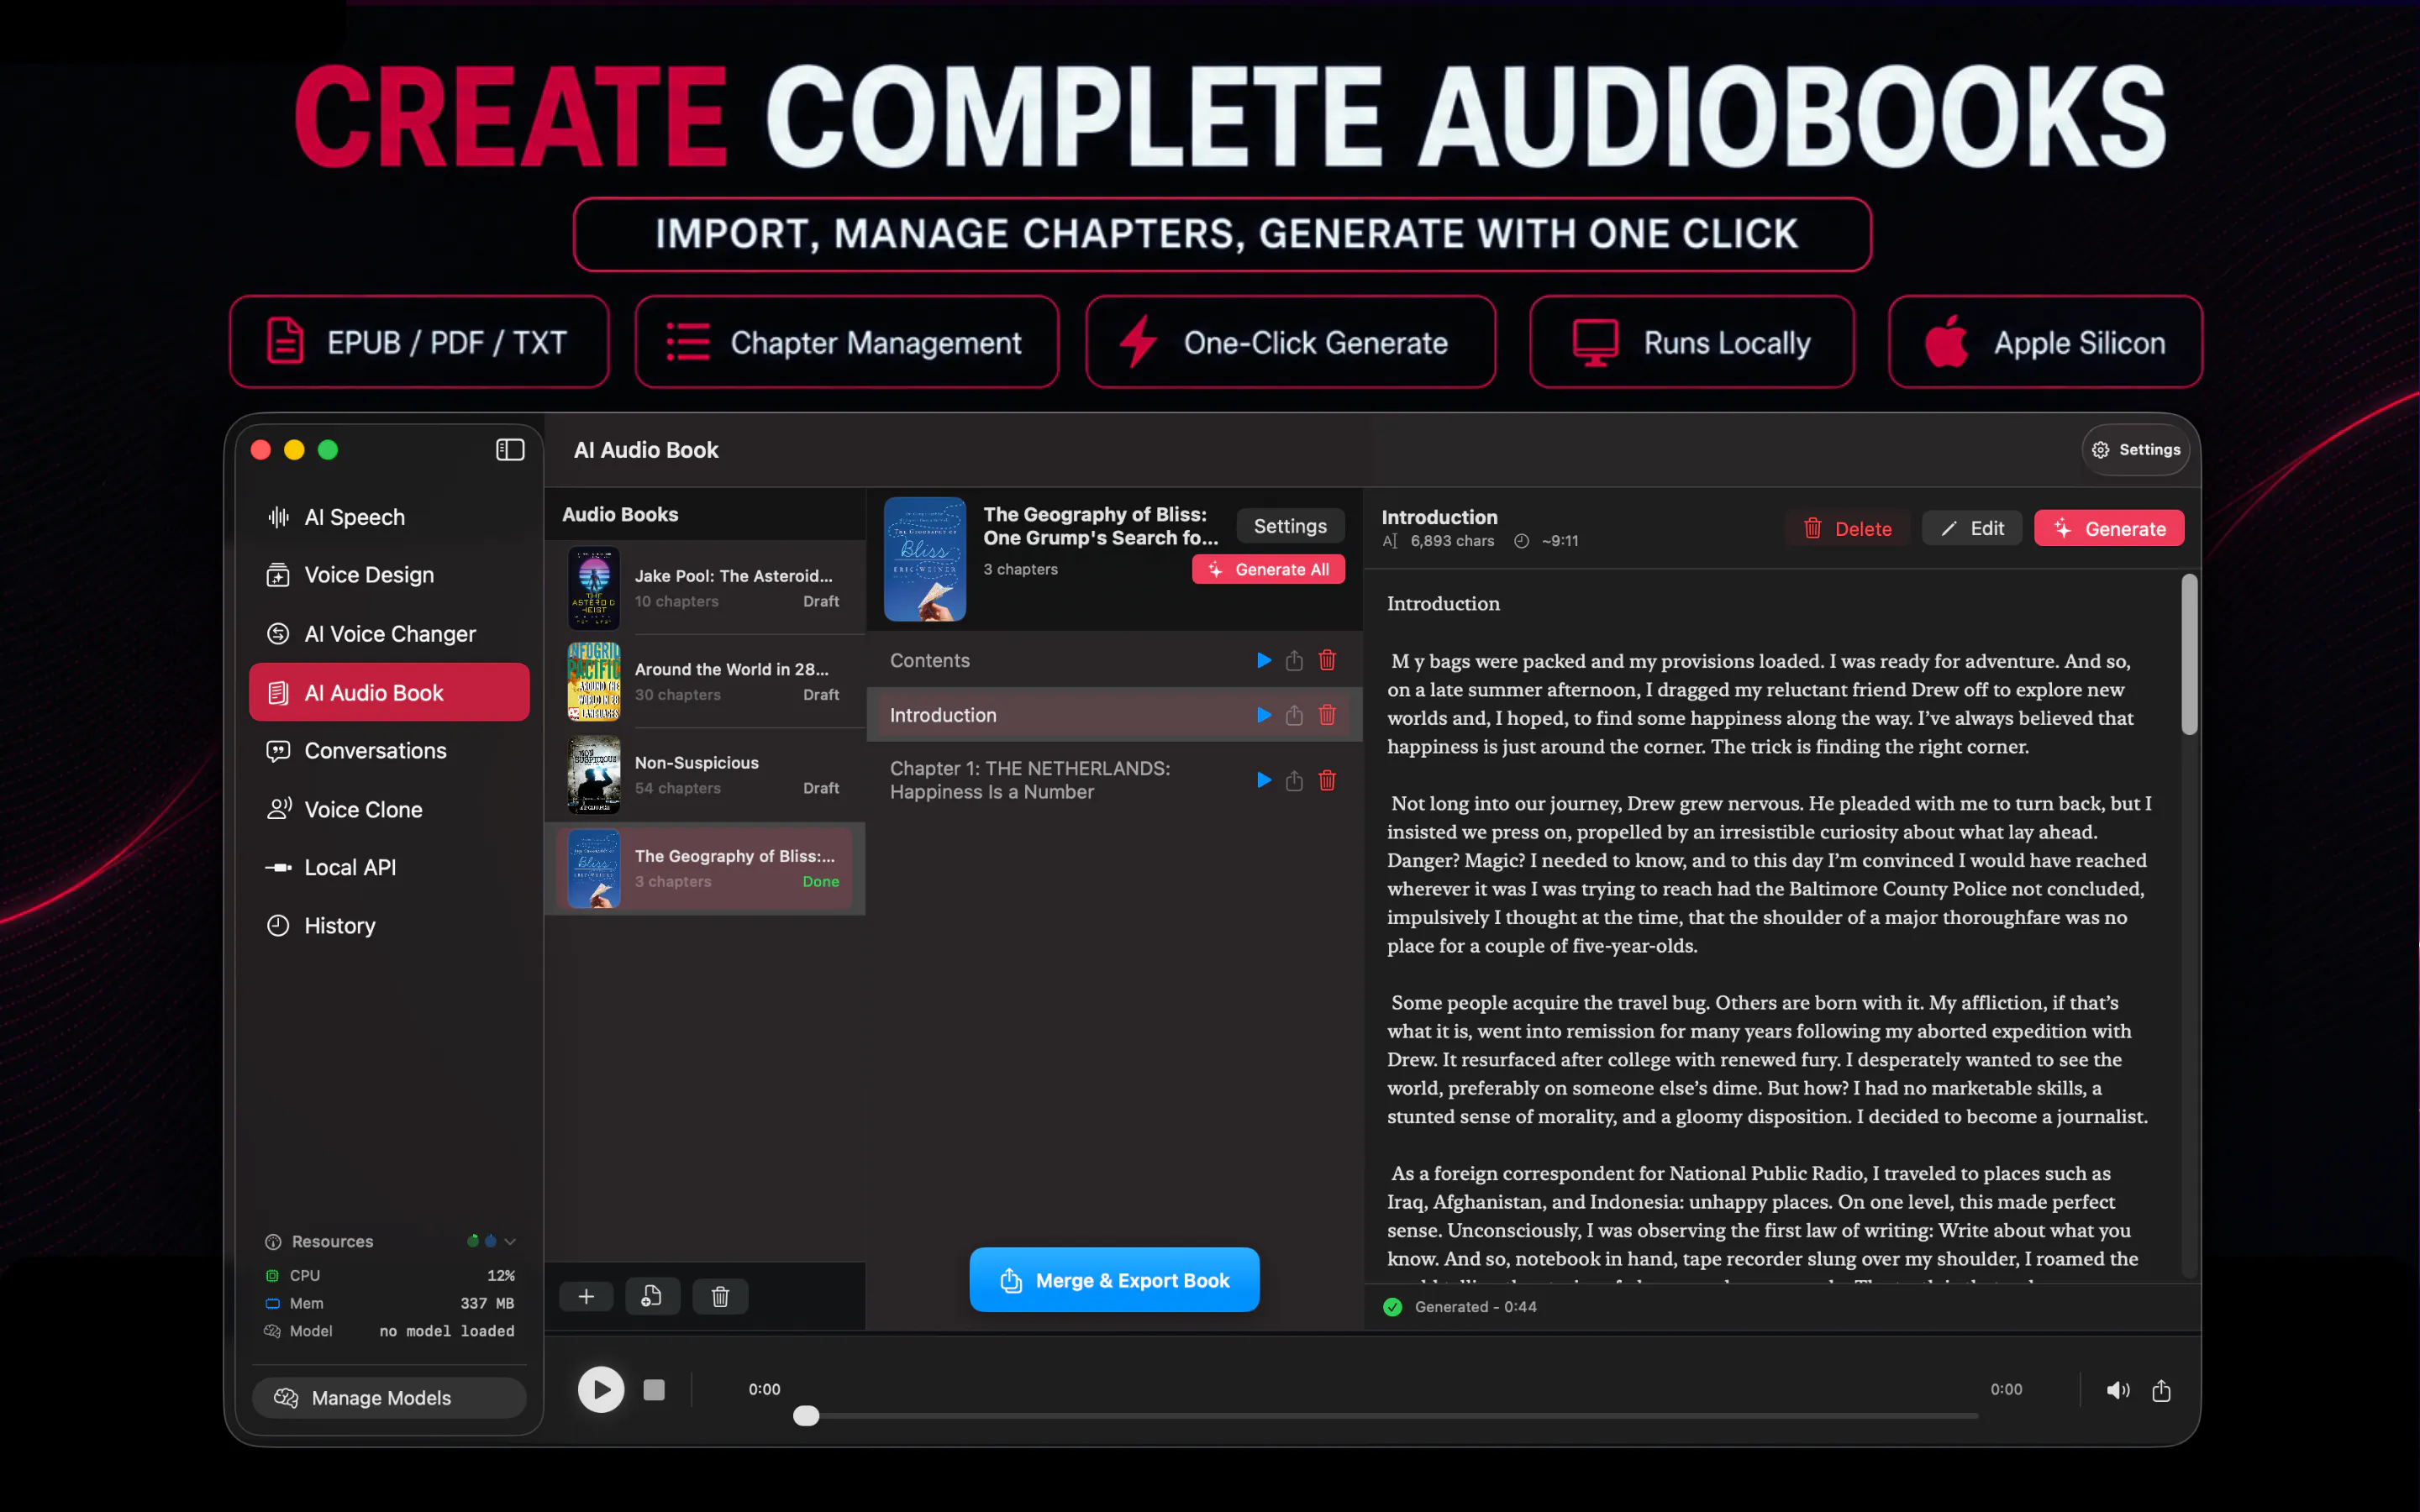Click the CPU usage indicator

coord(389,1275)
